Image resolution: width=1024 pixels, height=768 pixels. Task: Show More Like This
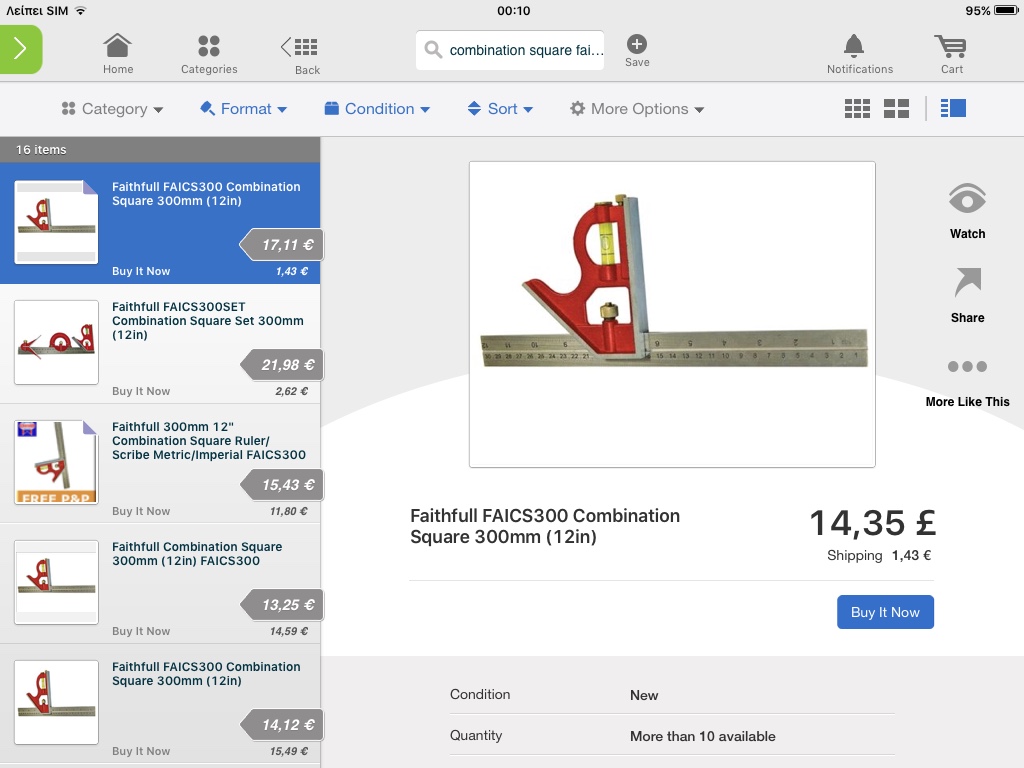[967, 382]
